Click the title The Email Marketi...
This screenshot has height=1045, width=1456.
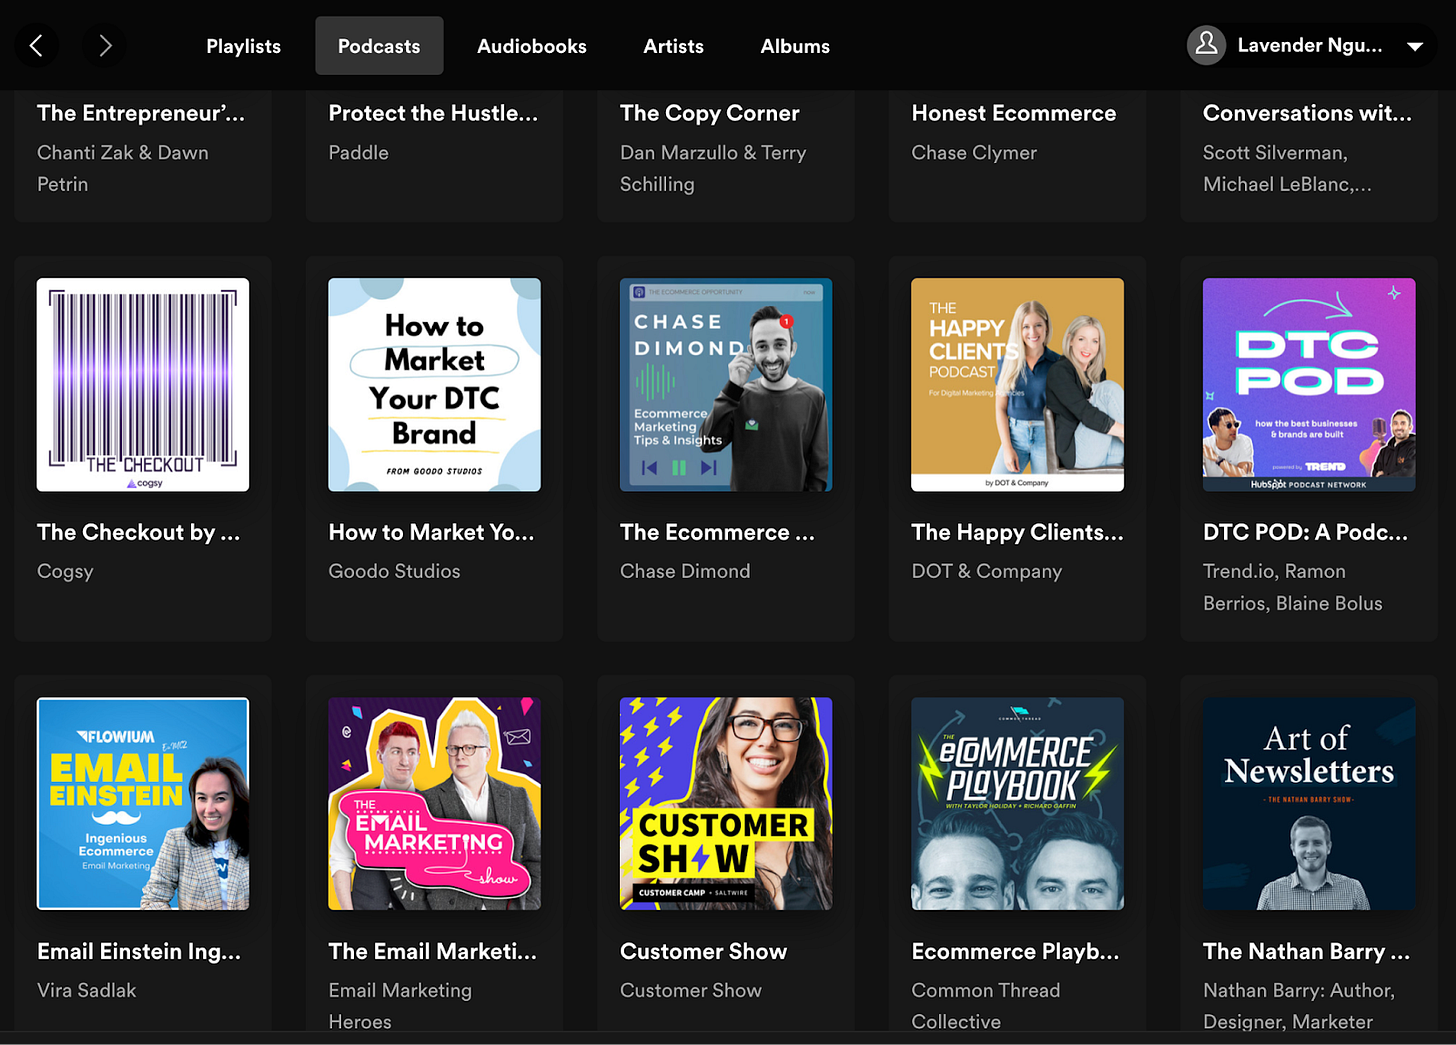pyautogui.click(x=432, y=951)
